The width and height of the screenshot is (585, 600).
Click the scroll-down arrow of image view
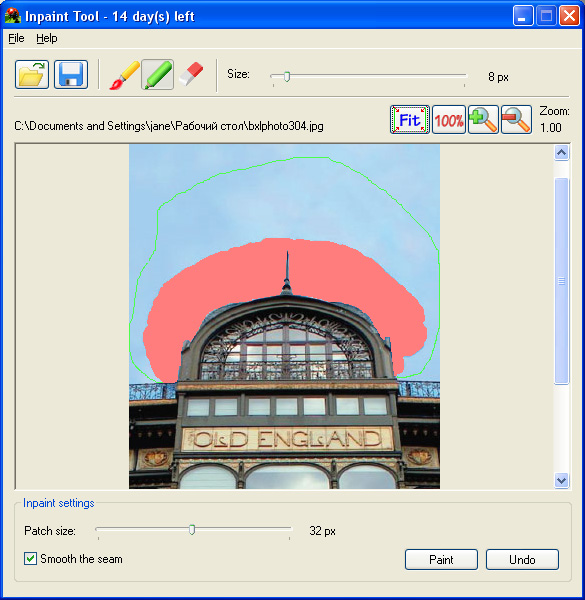click(561, 480)
